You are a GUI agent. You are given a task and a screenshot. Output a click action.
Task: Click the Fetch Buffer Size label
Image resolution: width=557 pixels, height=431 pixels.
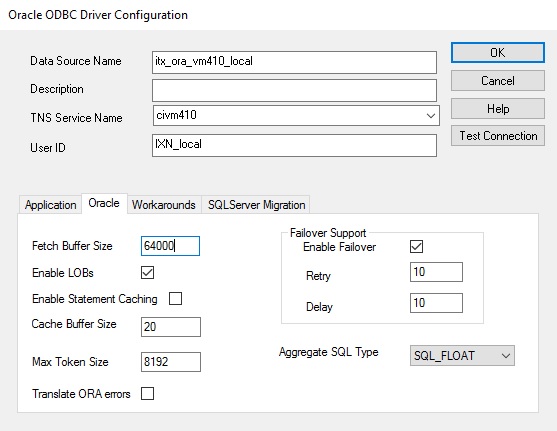72,246
